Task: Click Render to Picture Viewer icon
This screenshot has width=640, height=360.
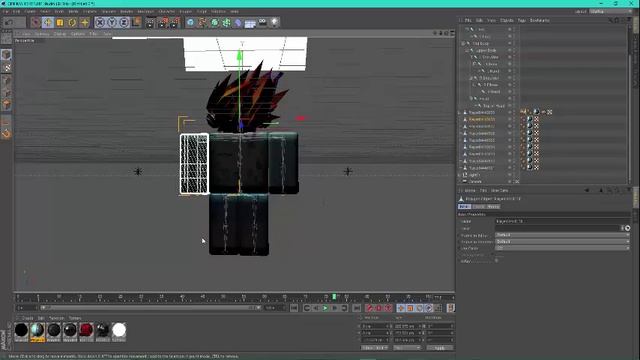Action: tap(163, 22)
